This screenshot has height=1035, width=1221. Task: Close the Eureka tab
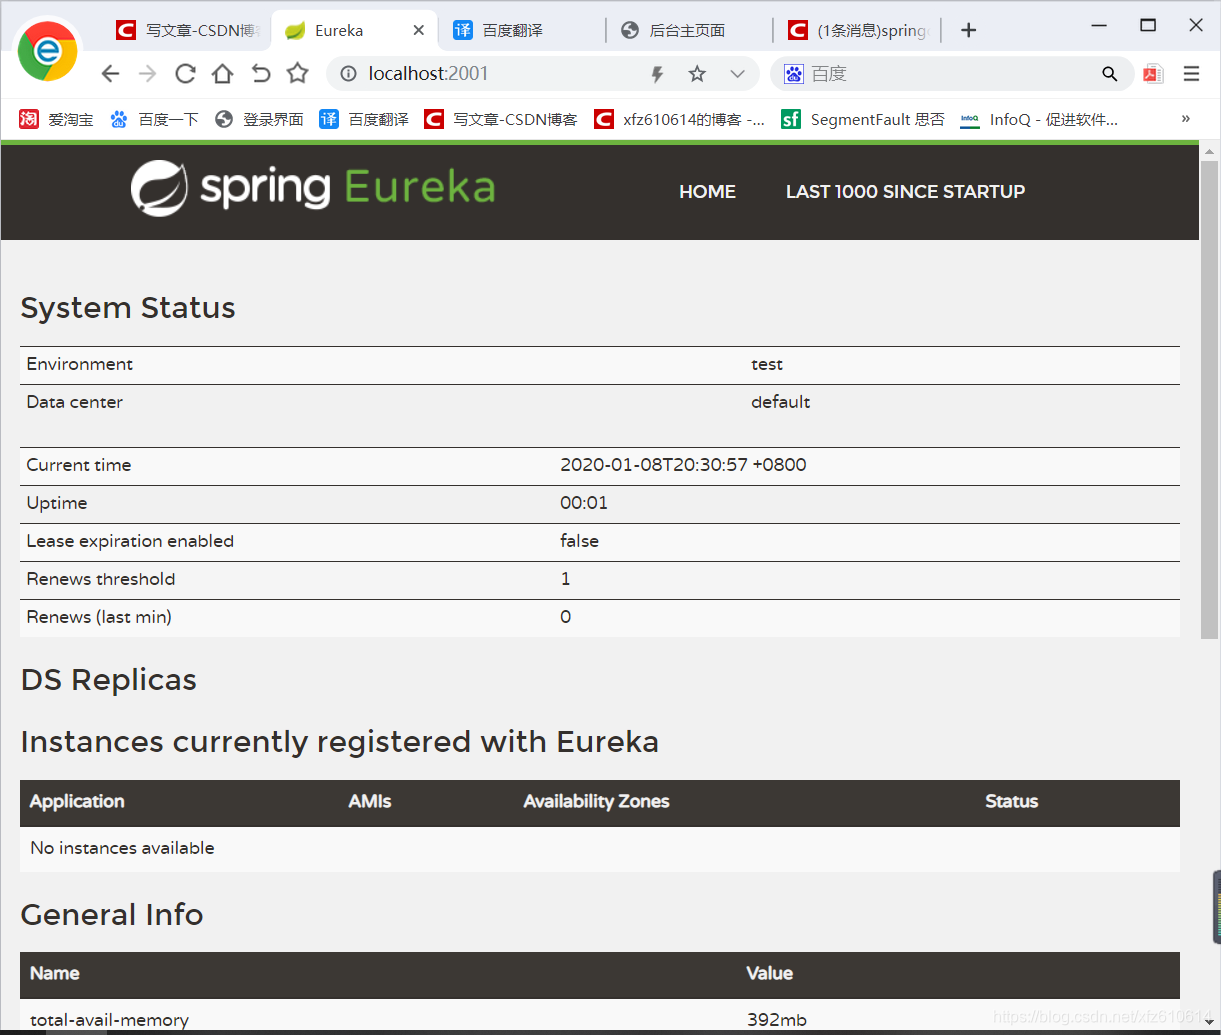click(x=419, y=30)
